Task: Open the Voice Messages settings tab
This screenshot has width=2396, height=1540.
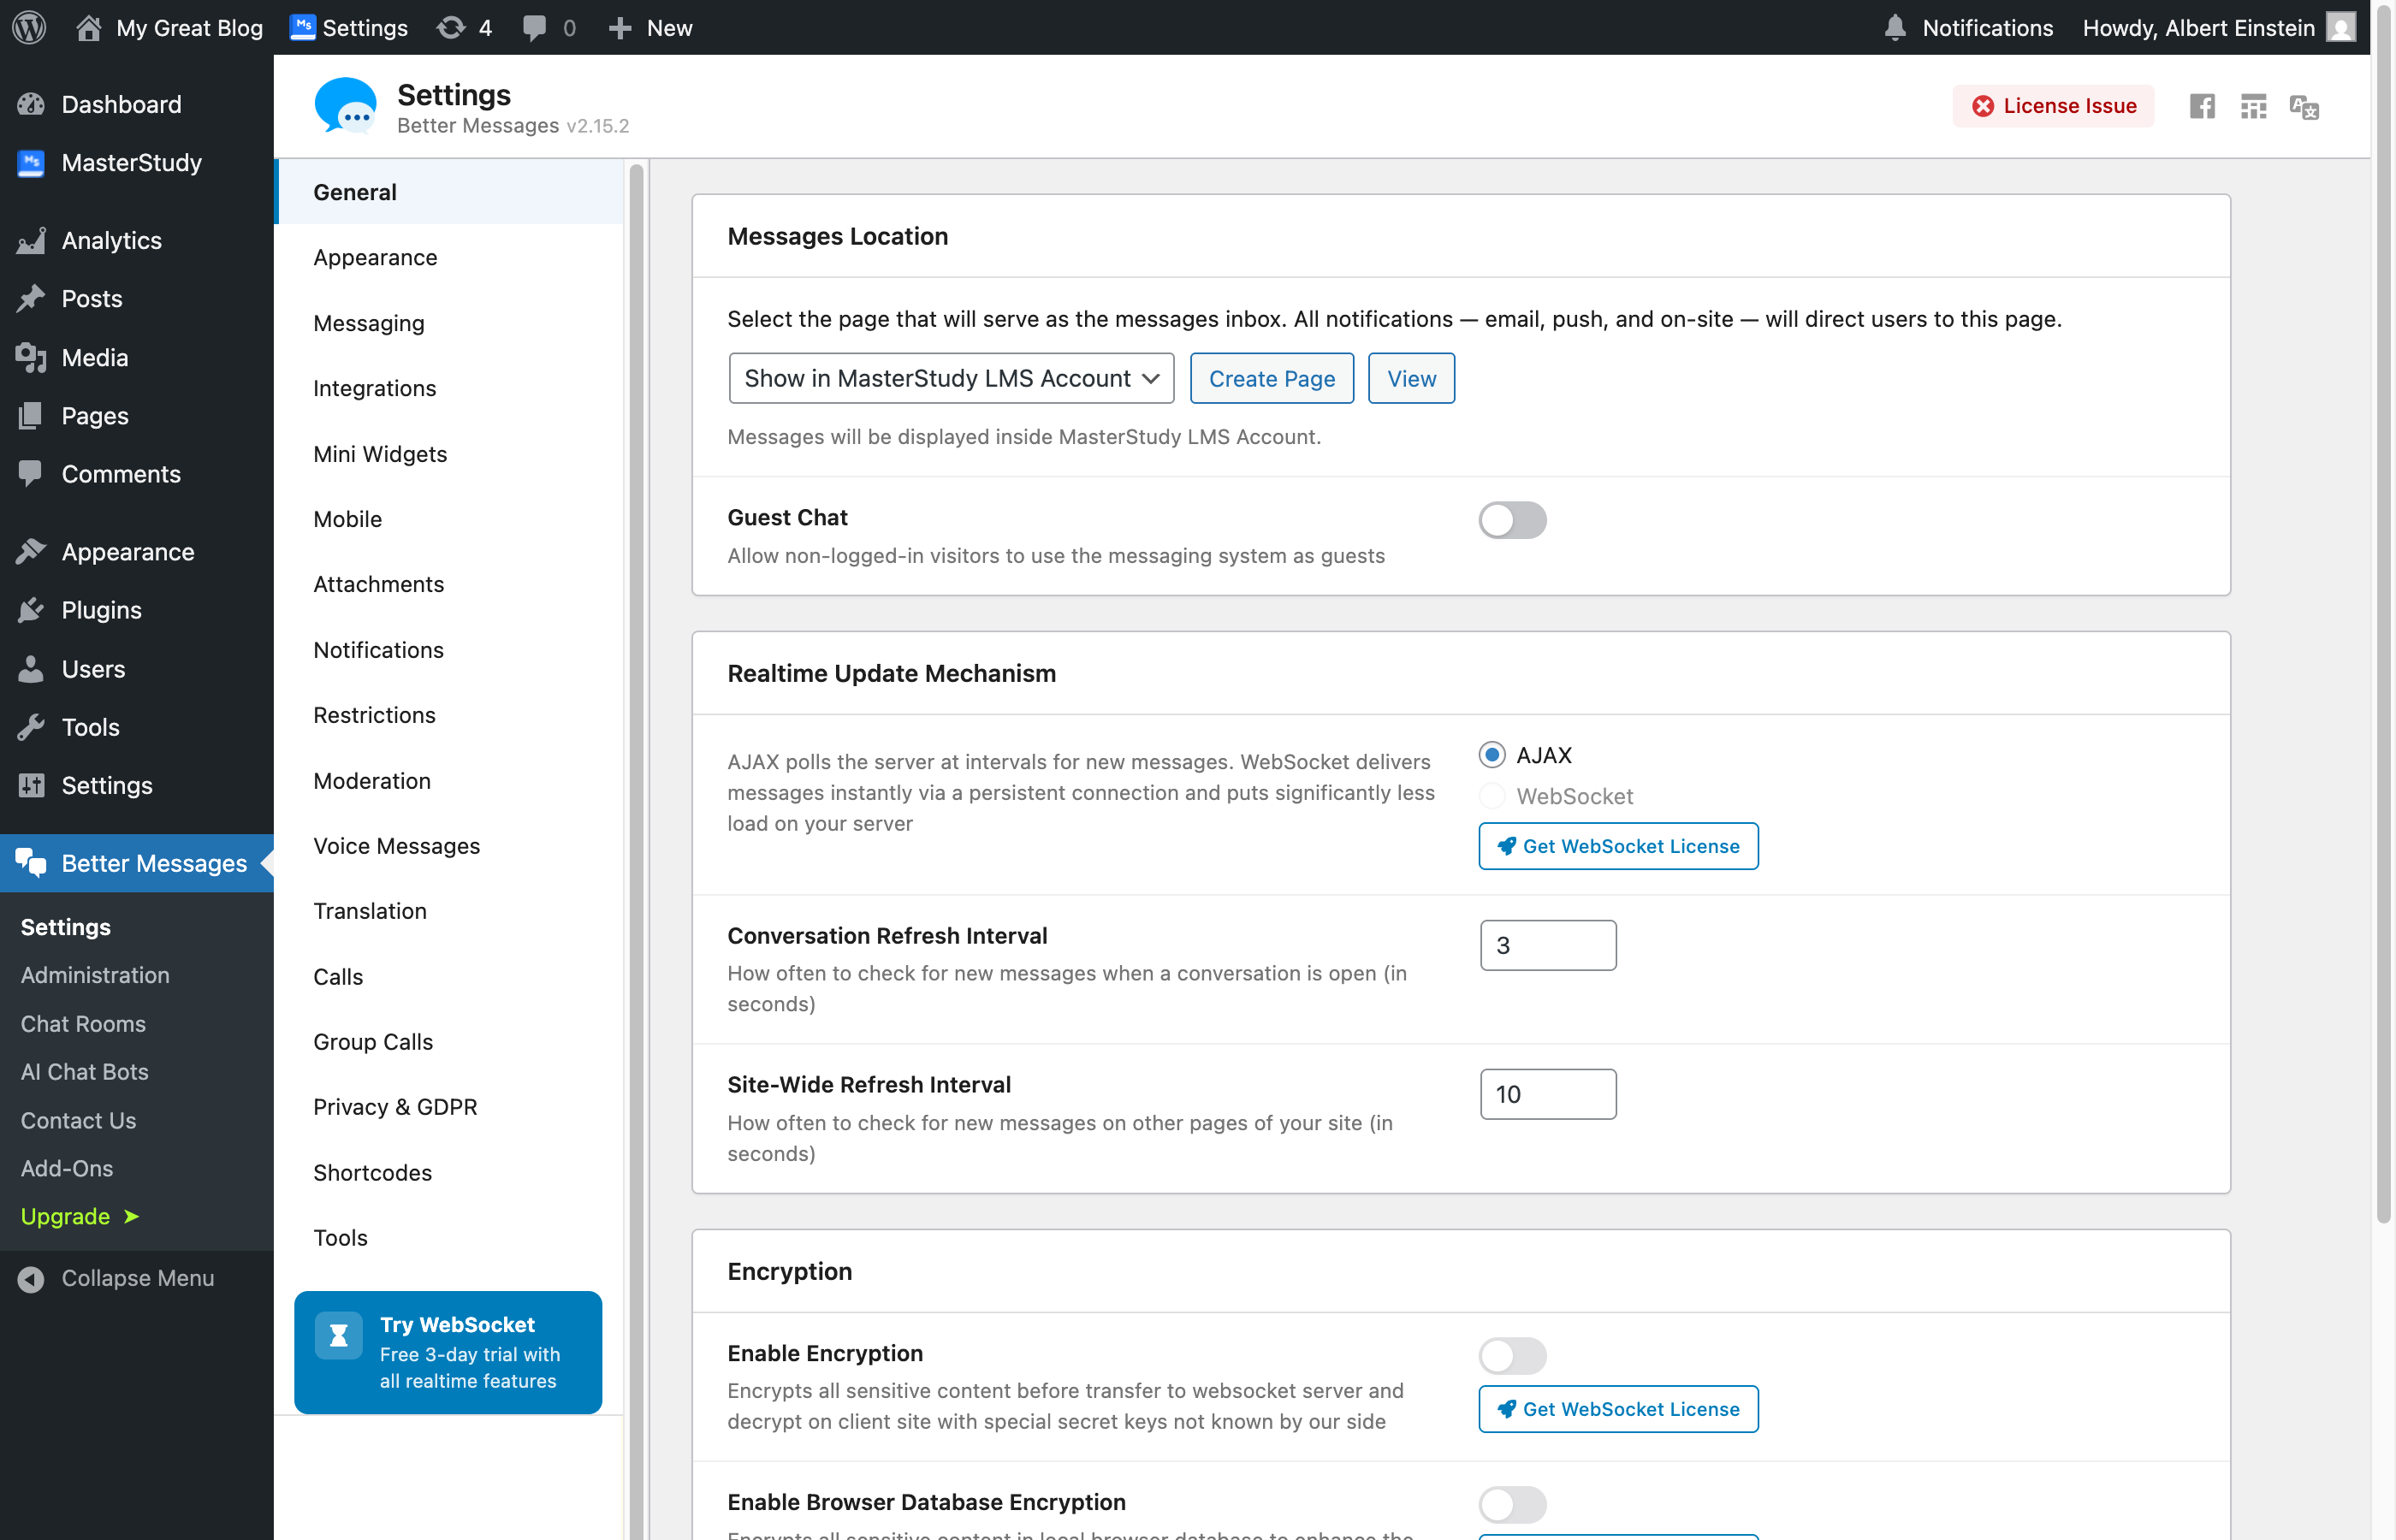Action: [x=449, y=846]
